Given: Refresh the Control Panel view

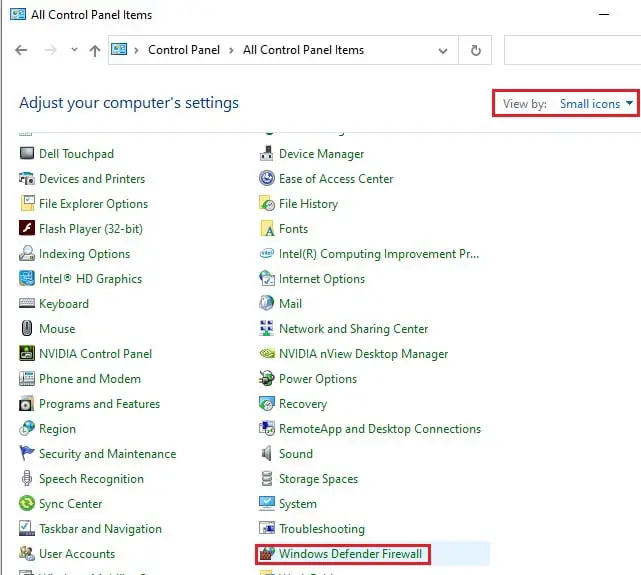Looking at the screenshot, I should pos(475,51).
